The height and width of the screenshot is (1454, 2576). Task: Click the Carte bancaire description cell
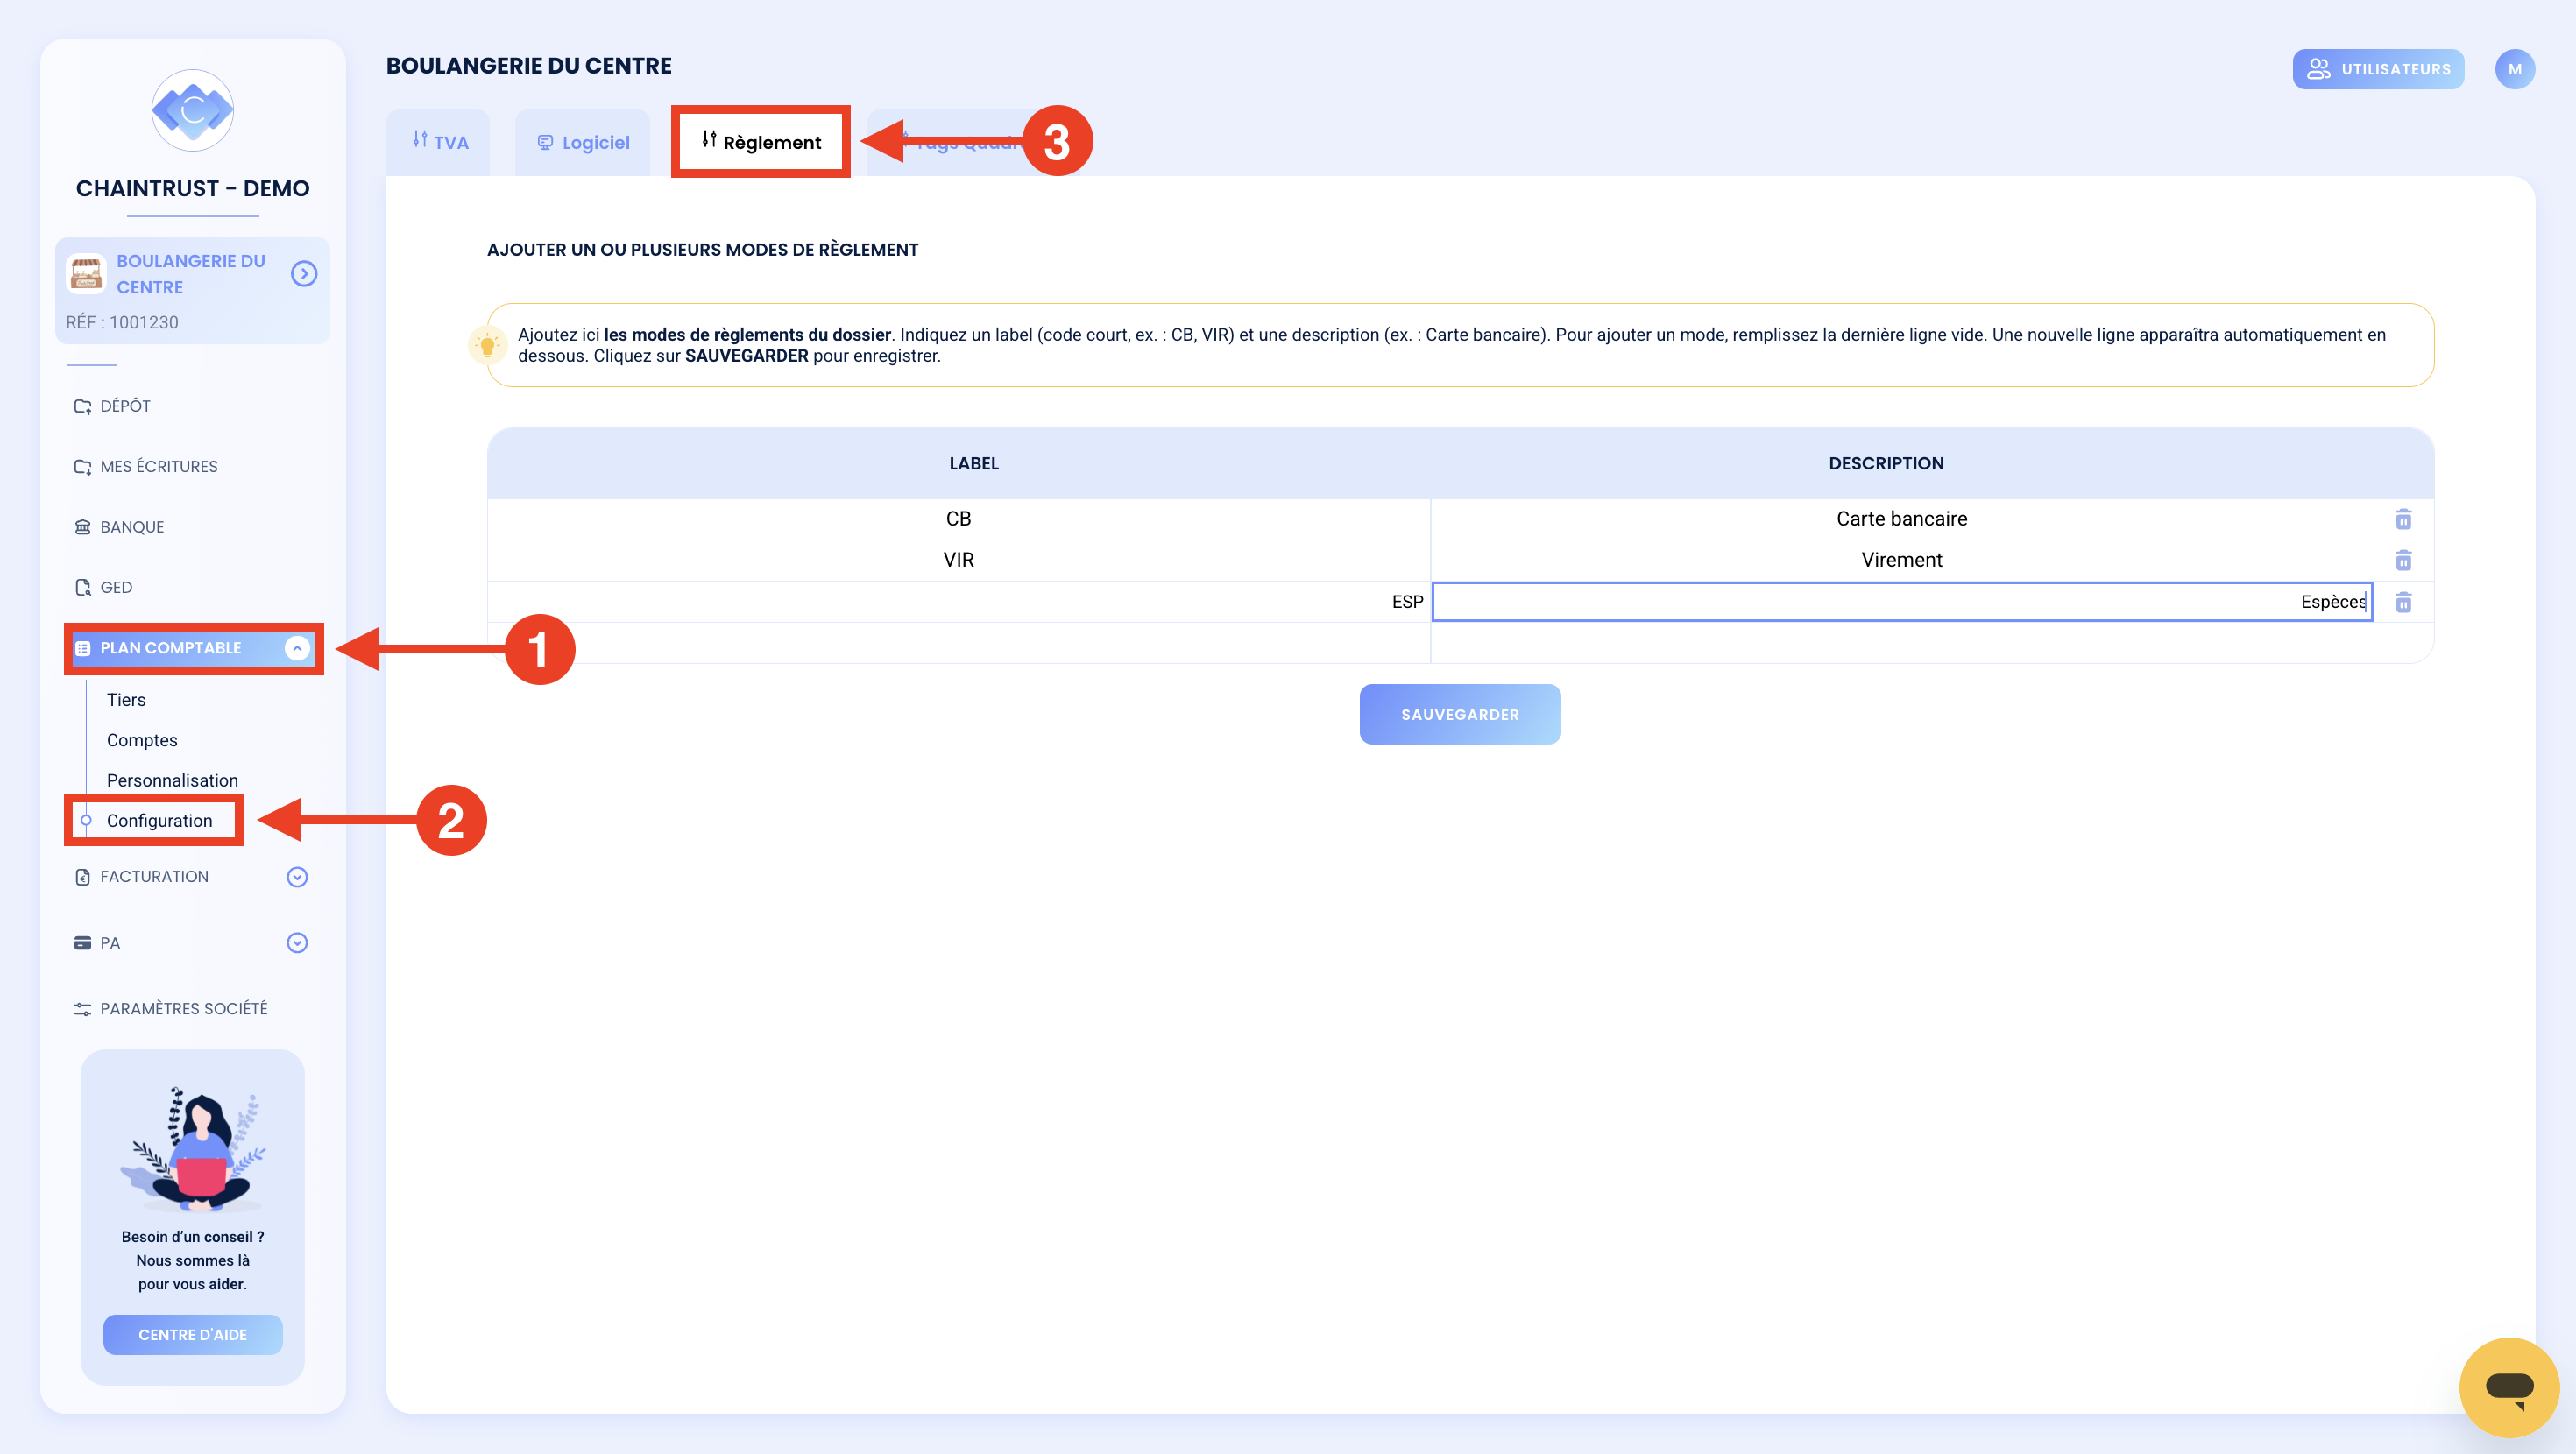(x=1901, y=519)
